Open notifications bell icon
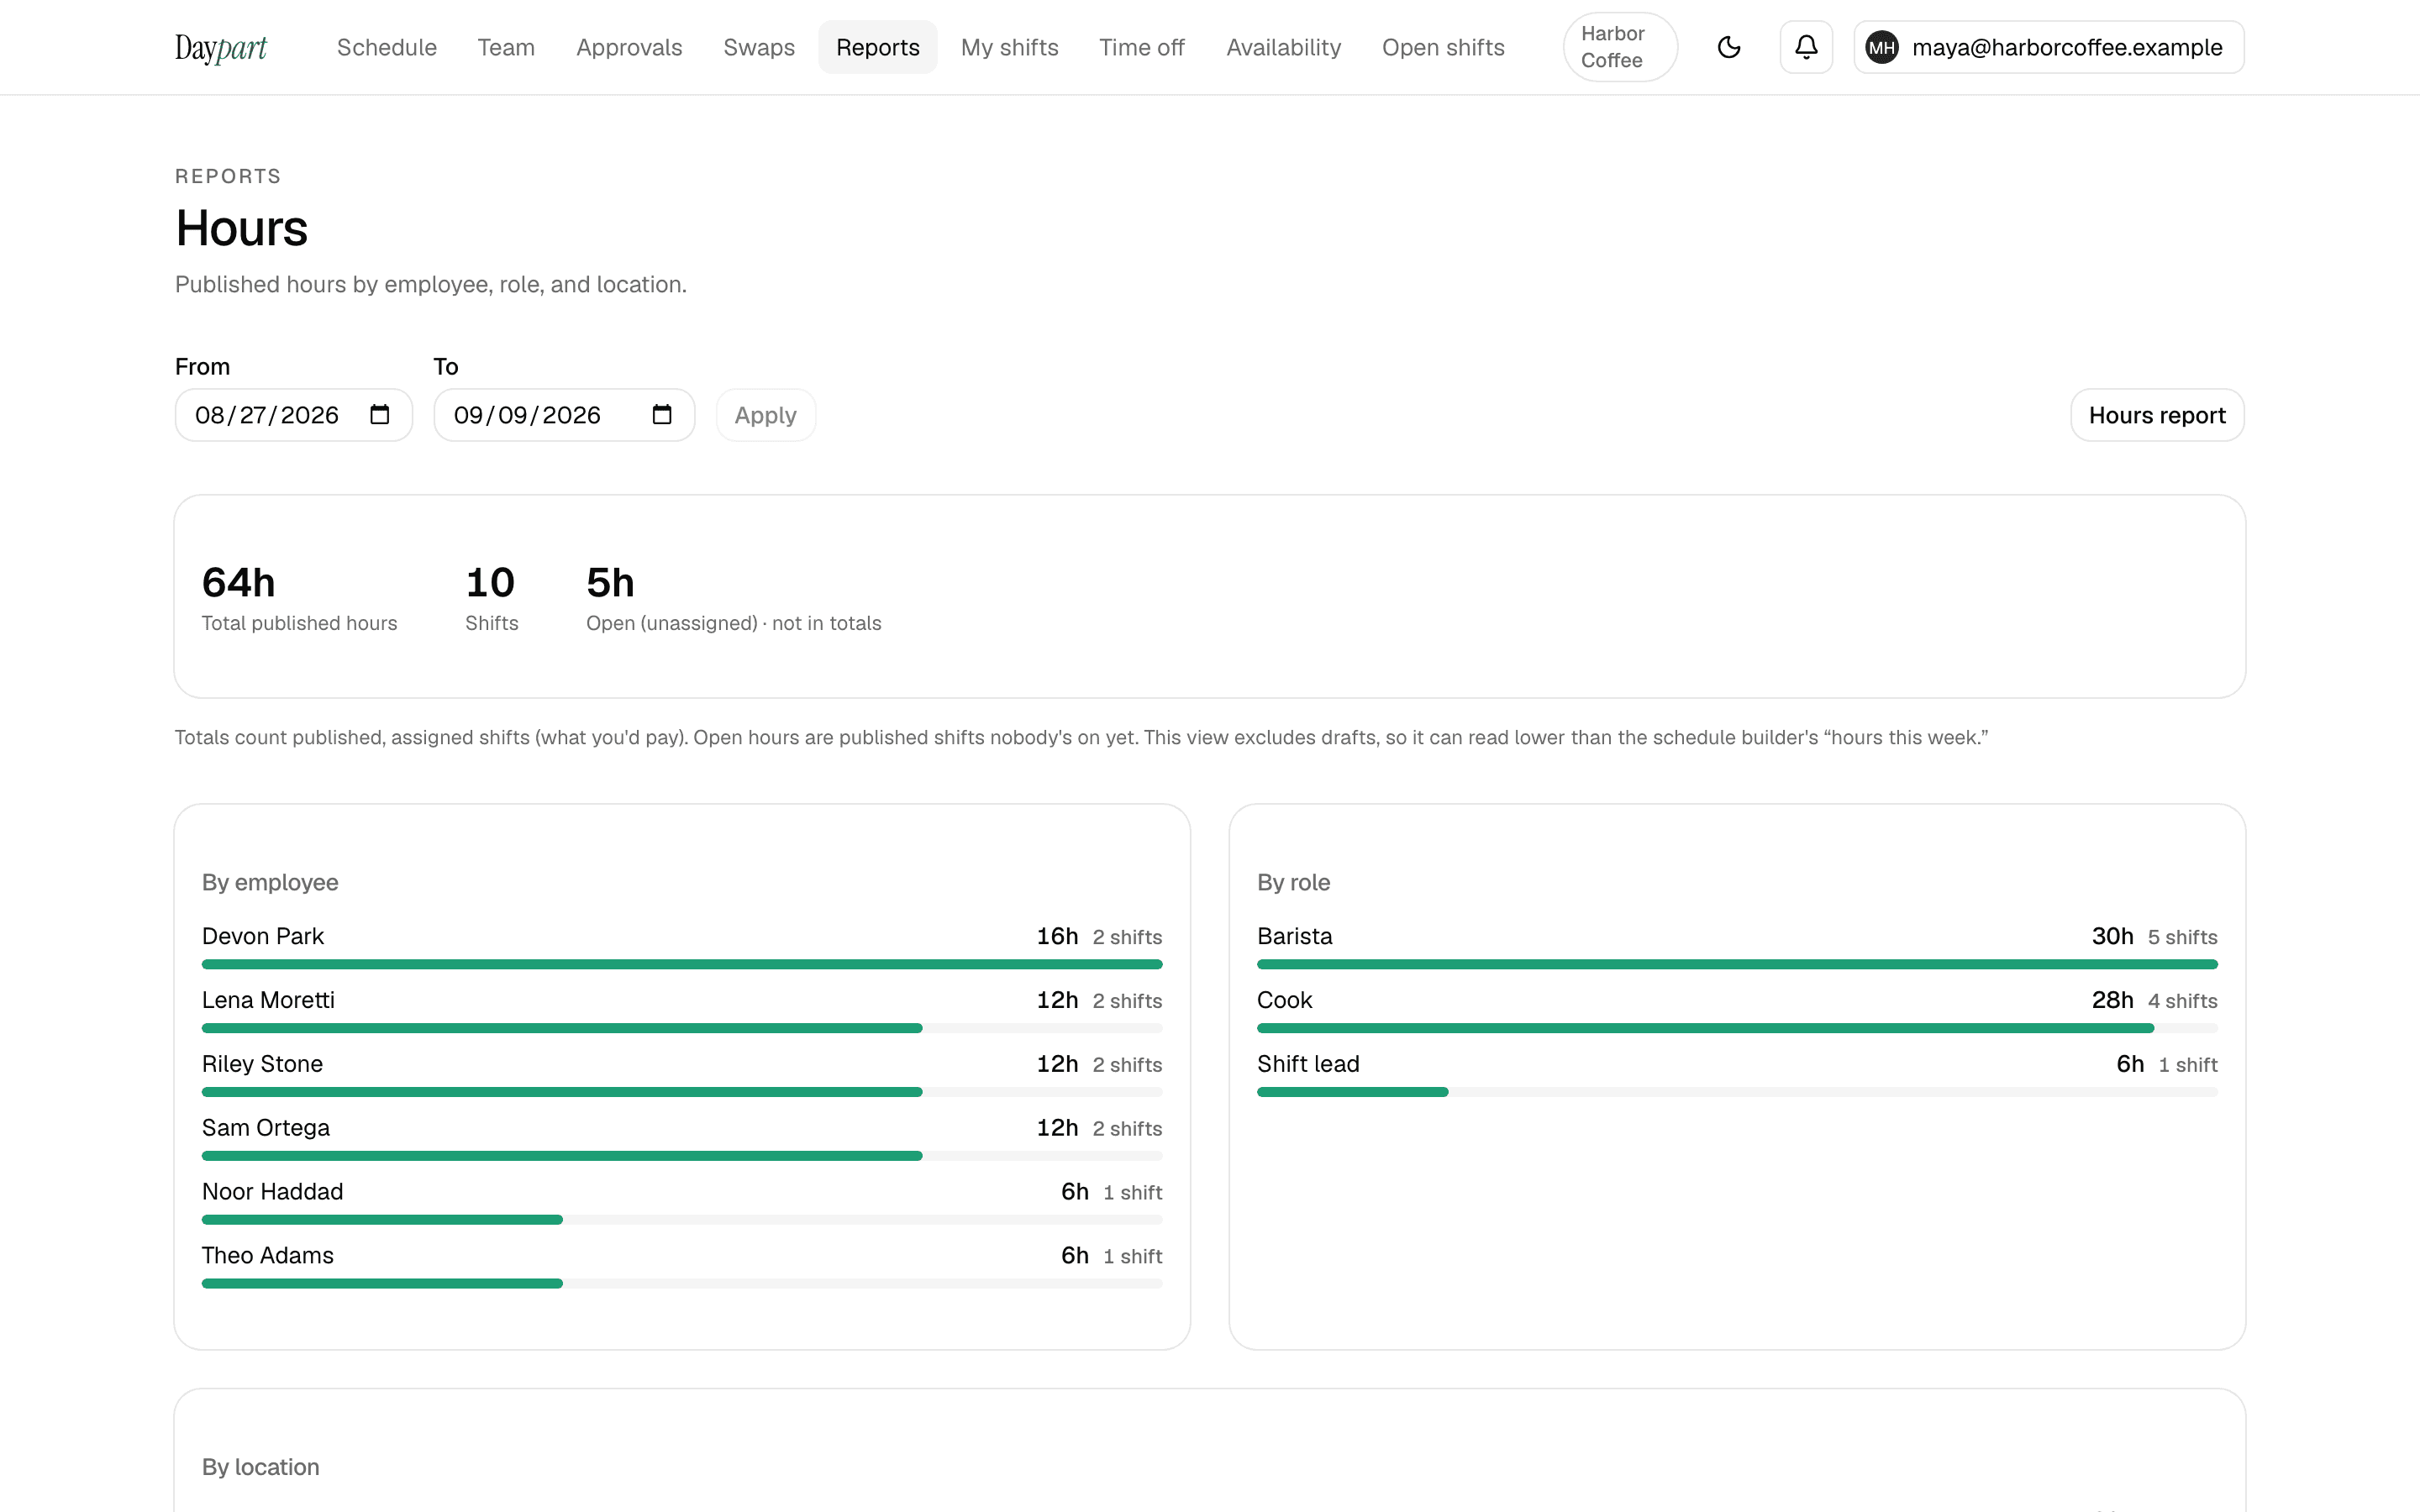2420x1512 pixels. tap(1806, 47)
